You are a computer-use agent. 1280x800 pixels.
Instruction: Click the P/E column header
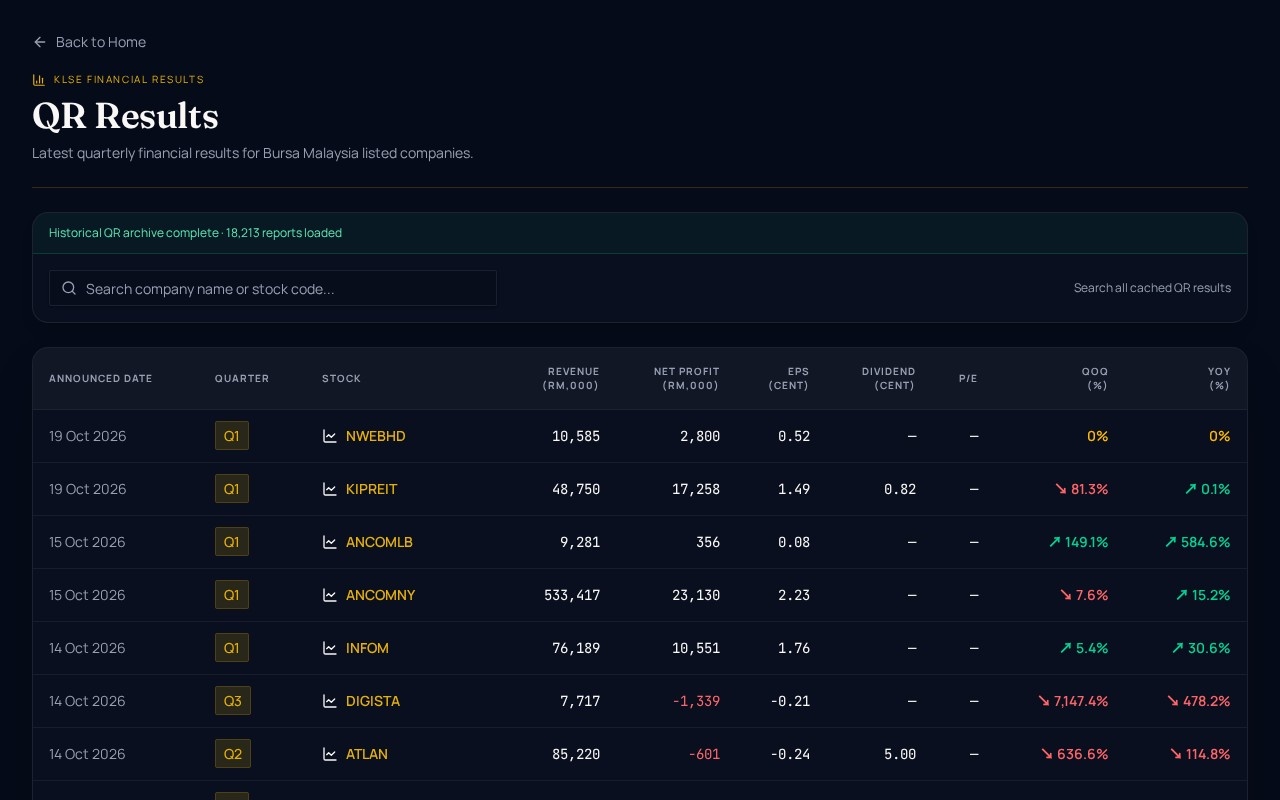[x=968, y=379]
